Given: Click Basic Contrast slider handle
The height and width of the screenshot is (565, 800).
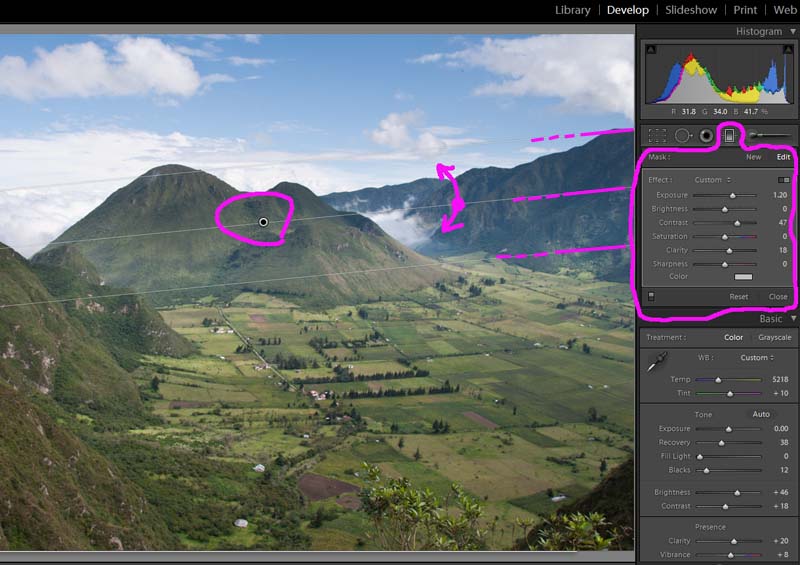Looking at the screenshot, I should (725, 507).
